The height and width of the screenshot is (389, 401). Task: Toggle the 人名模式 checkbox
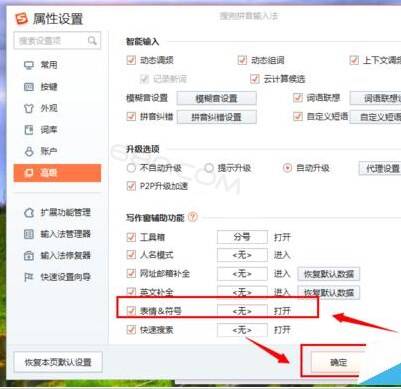[131, 255]
